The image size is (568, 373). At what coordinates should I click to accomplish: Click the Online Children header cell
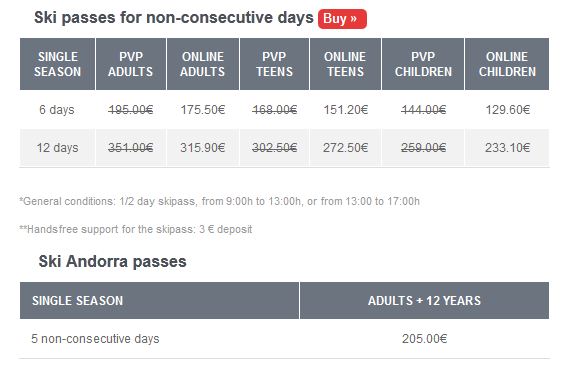pyautogui.click(x=507, y=64)
